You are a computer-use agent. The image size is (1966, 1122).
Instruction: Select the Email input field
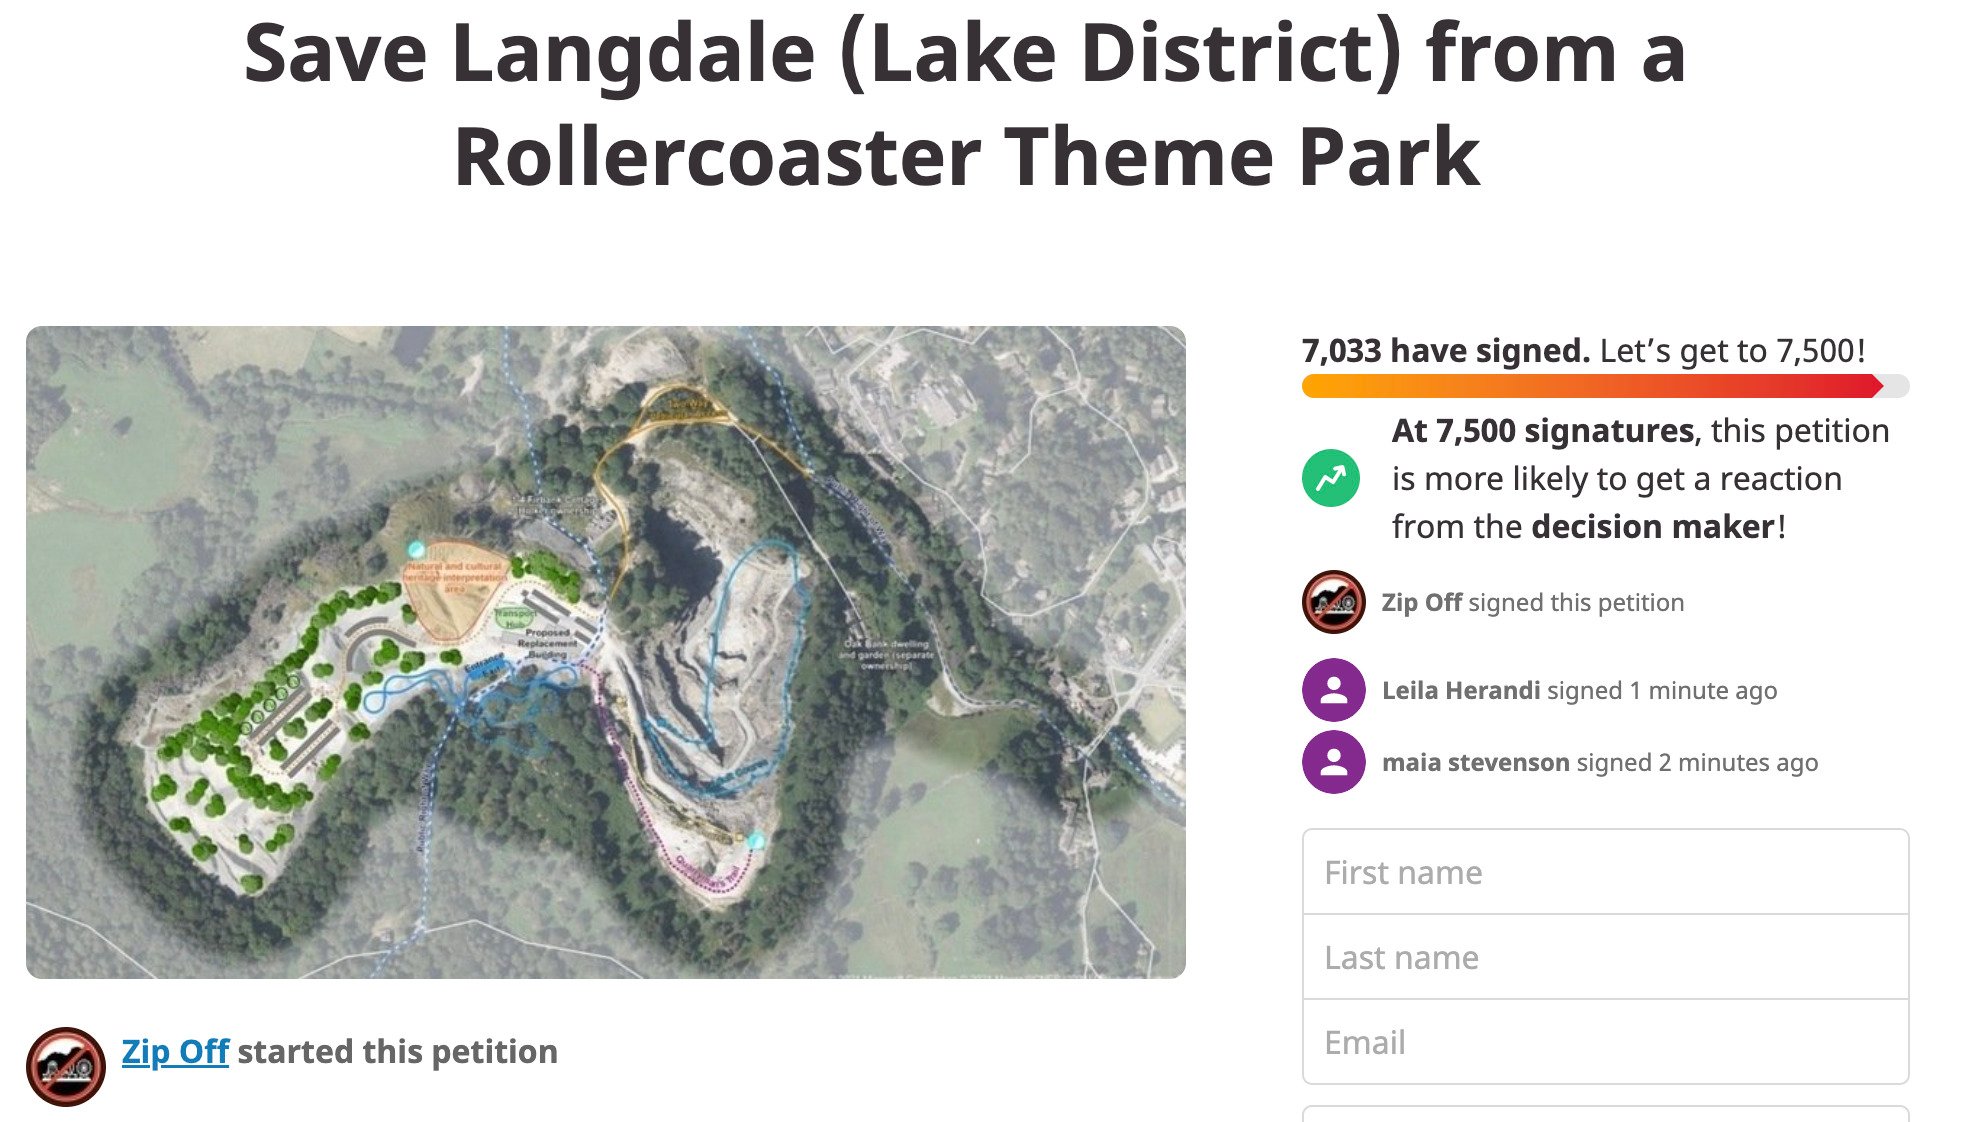click(x=1600, y=1042)
